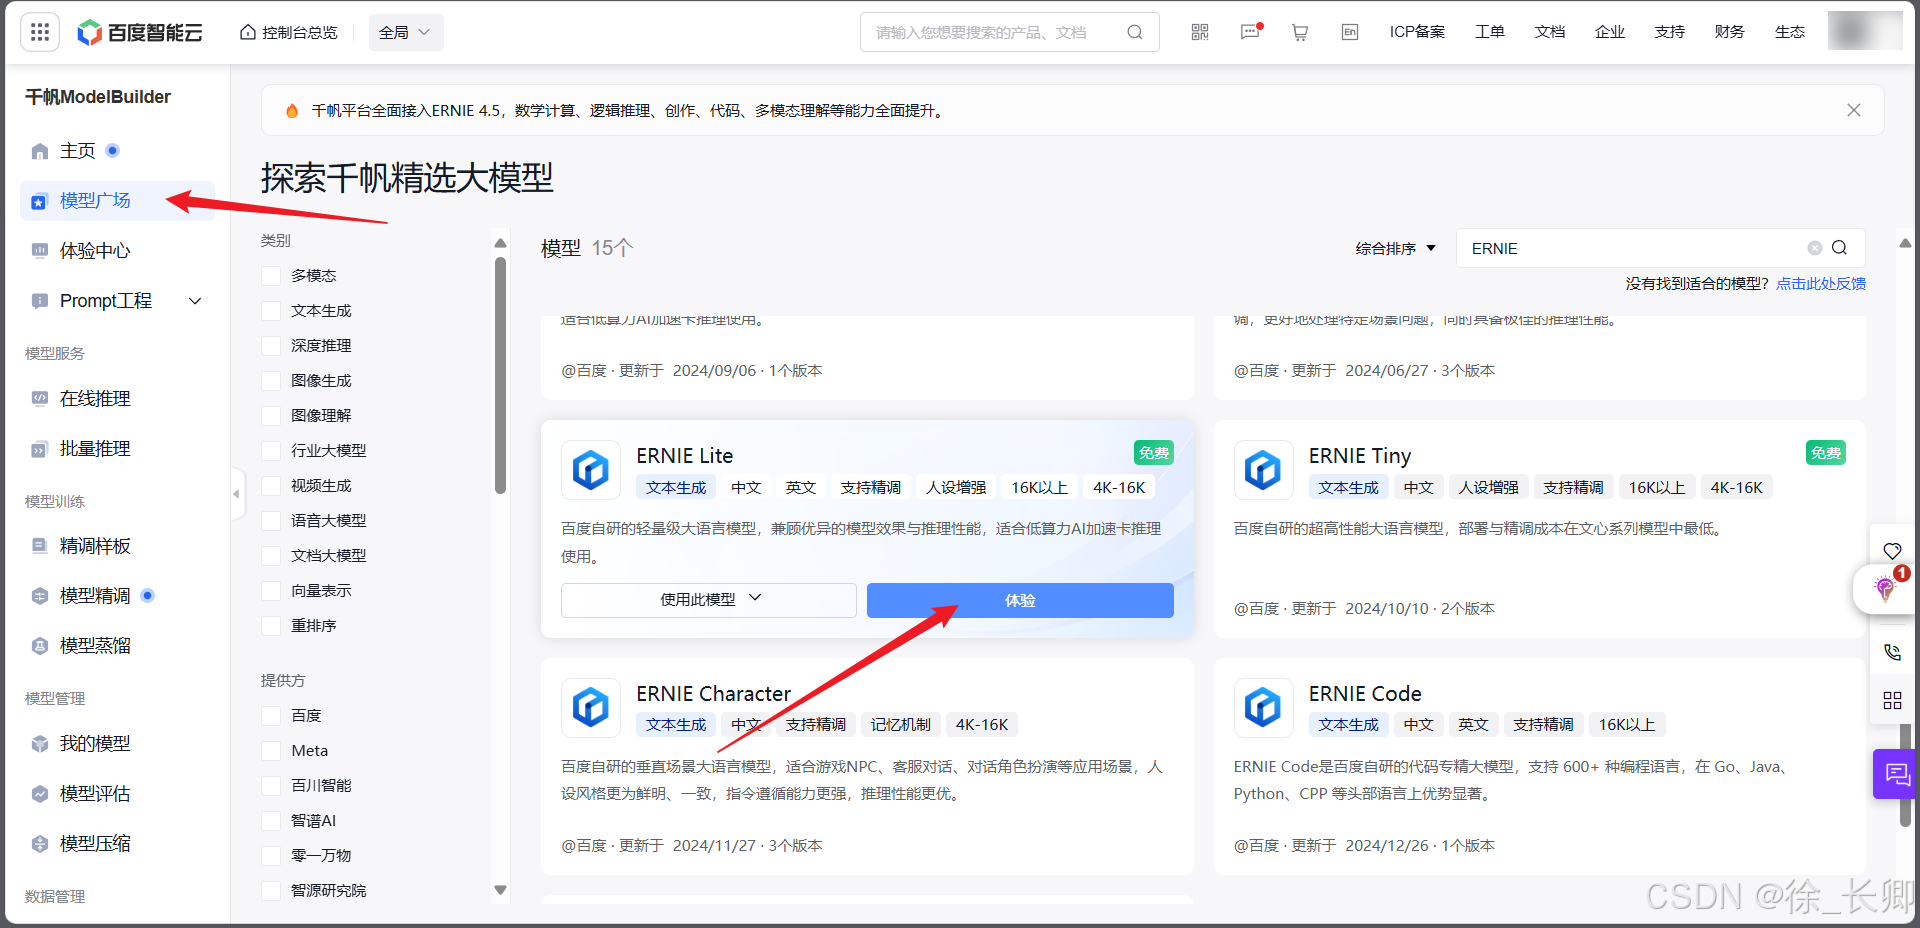
Task: Click the heart favorite floating icon
Action: pos(1892,550)
